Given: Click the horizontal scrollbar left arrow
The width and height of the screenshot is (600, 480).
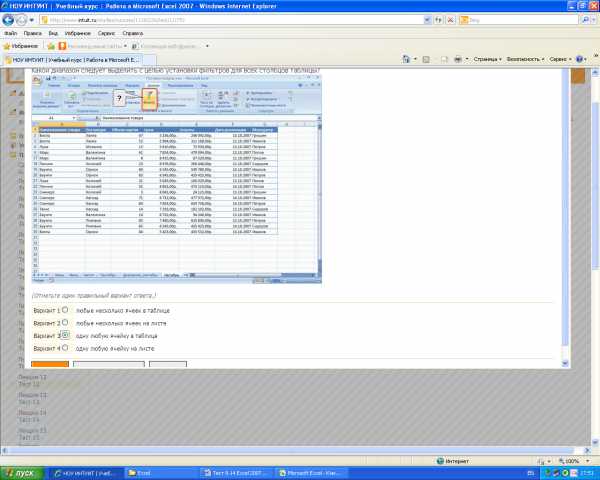Looking at the screenshot, I should 4,451.
